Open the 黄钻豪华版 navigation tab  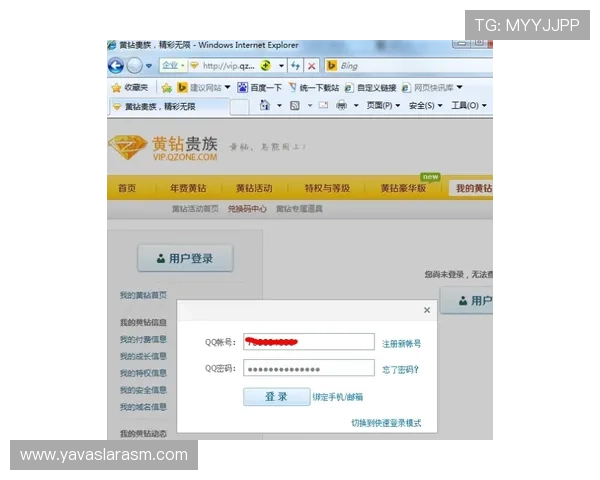(x=403, y=188)
